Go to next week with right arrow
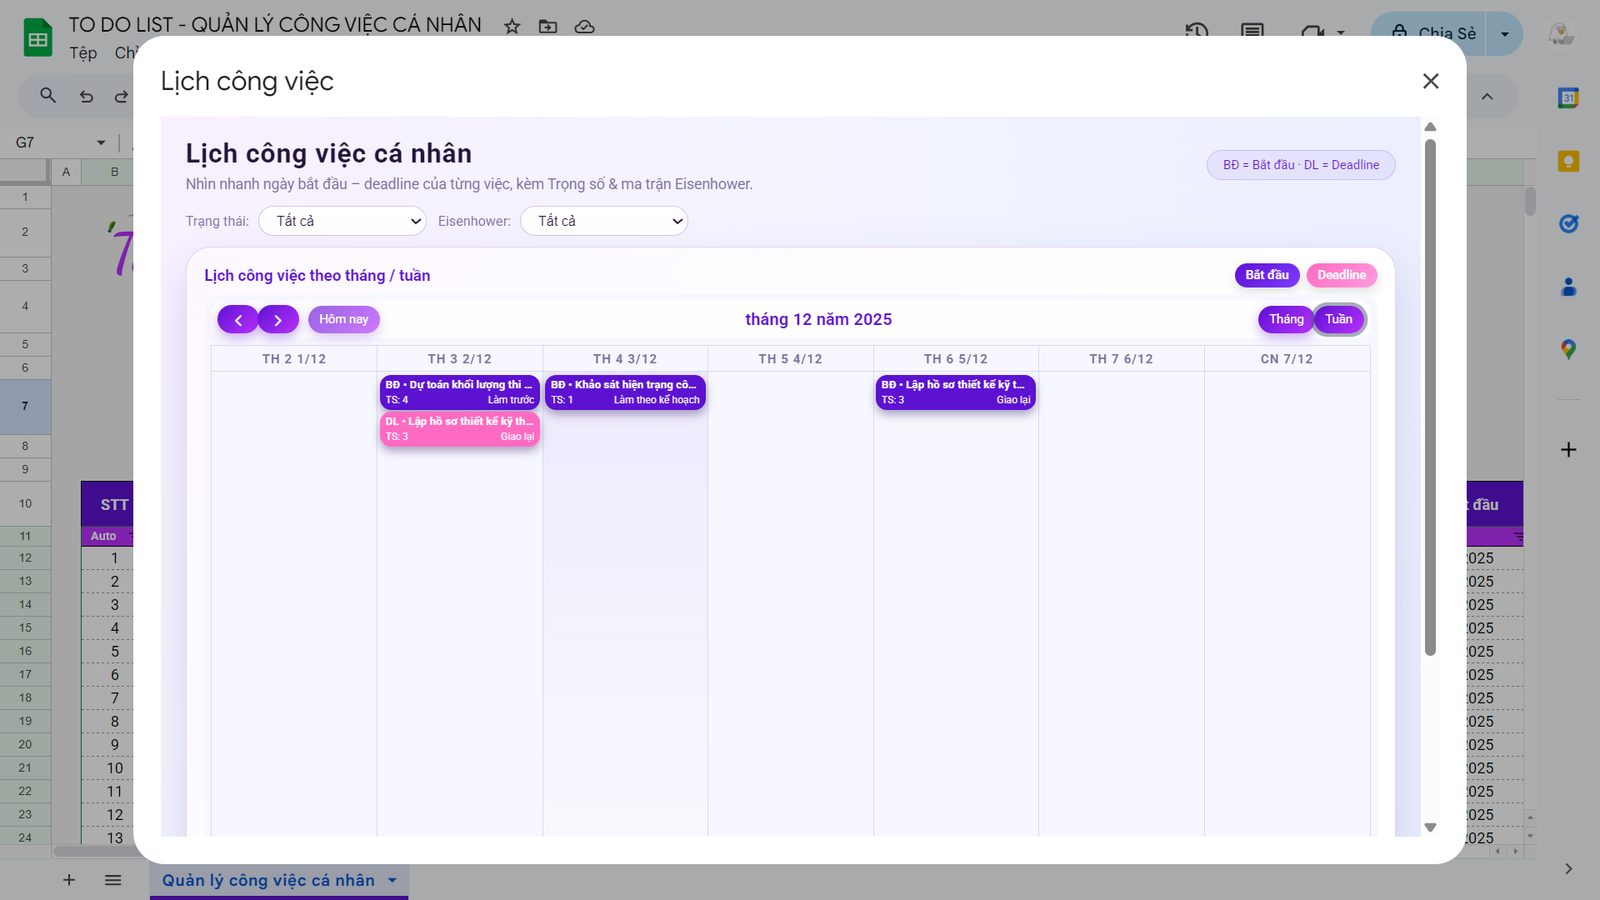1600x900 pixels. pos(278,319)
